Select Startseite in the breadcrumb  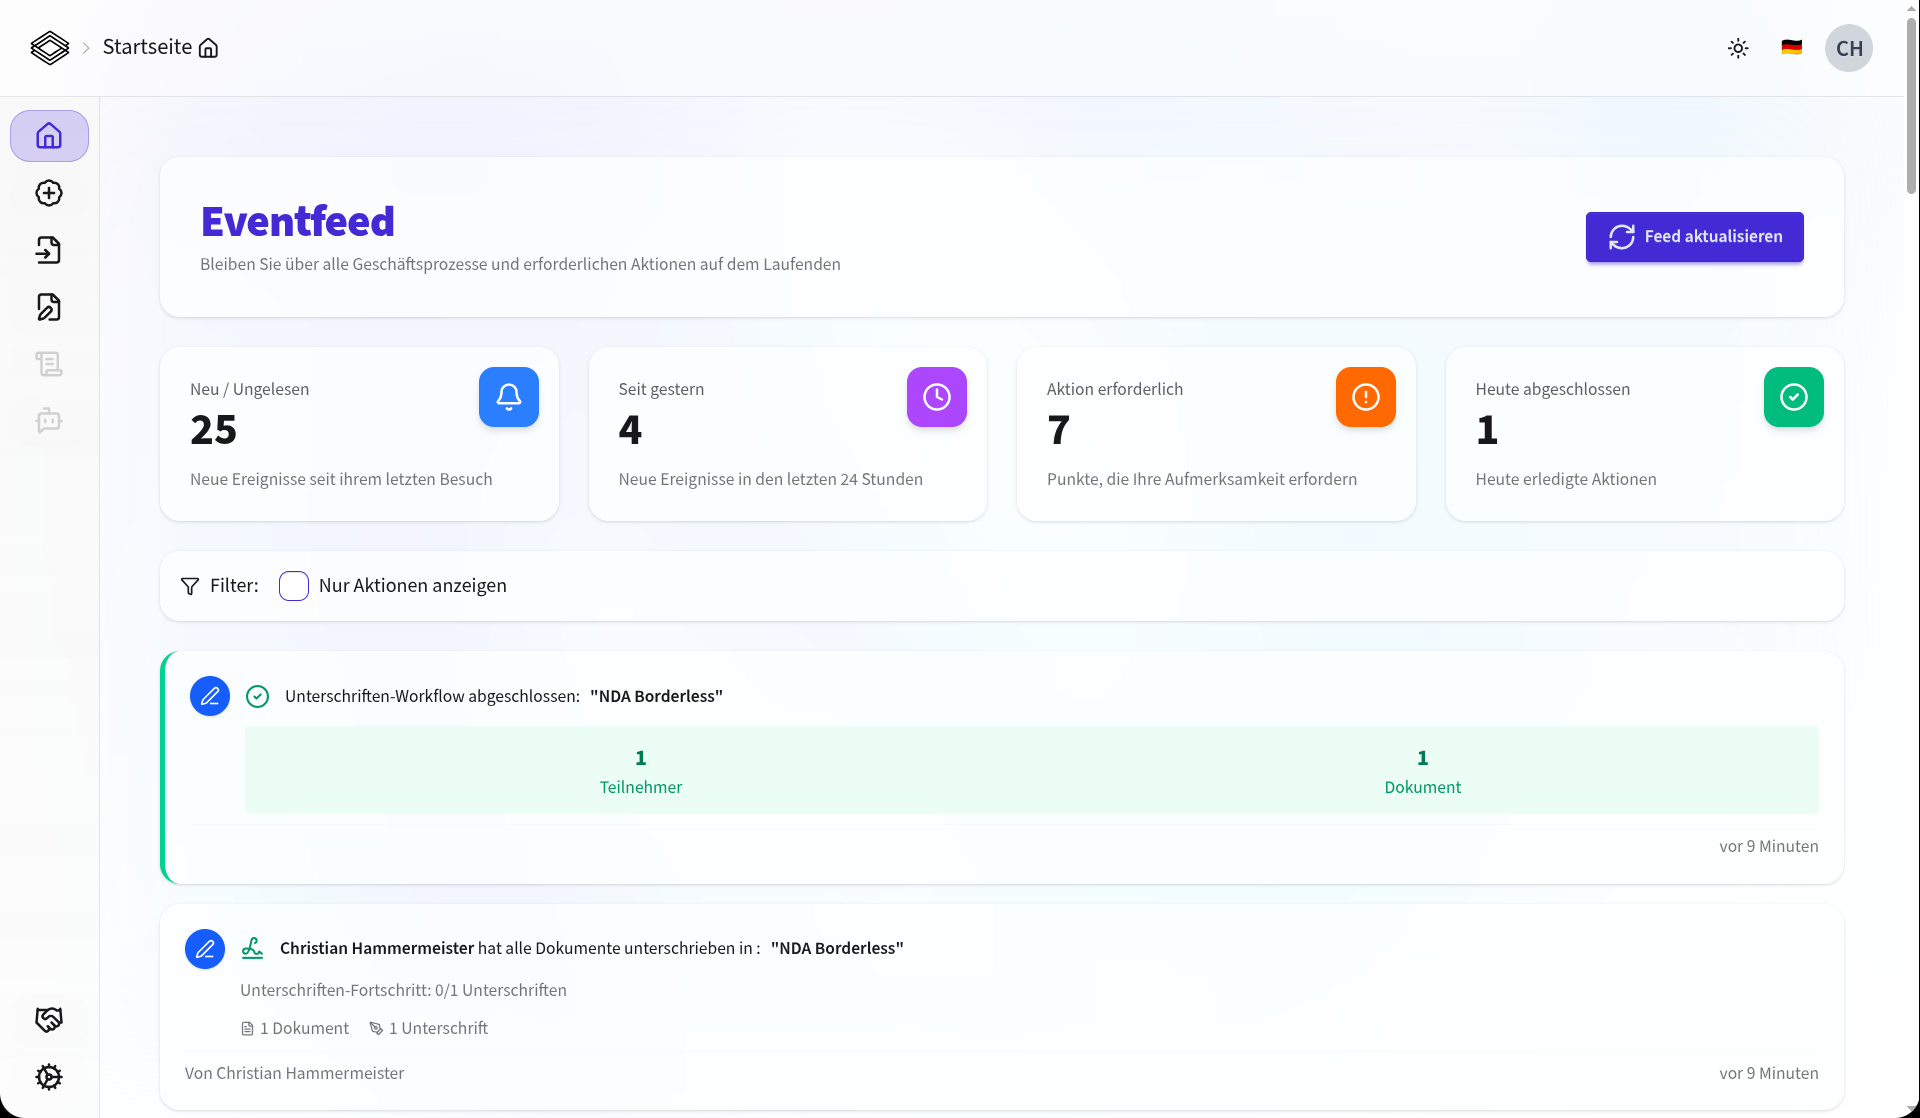pos(148,46)
